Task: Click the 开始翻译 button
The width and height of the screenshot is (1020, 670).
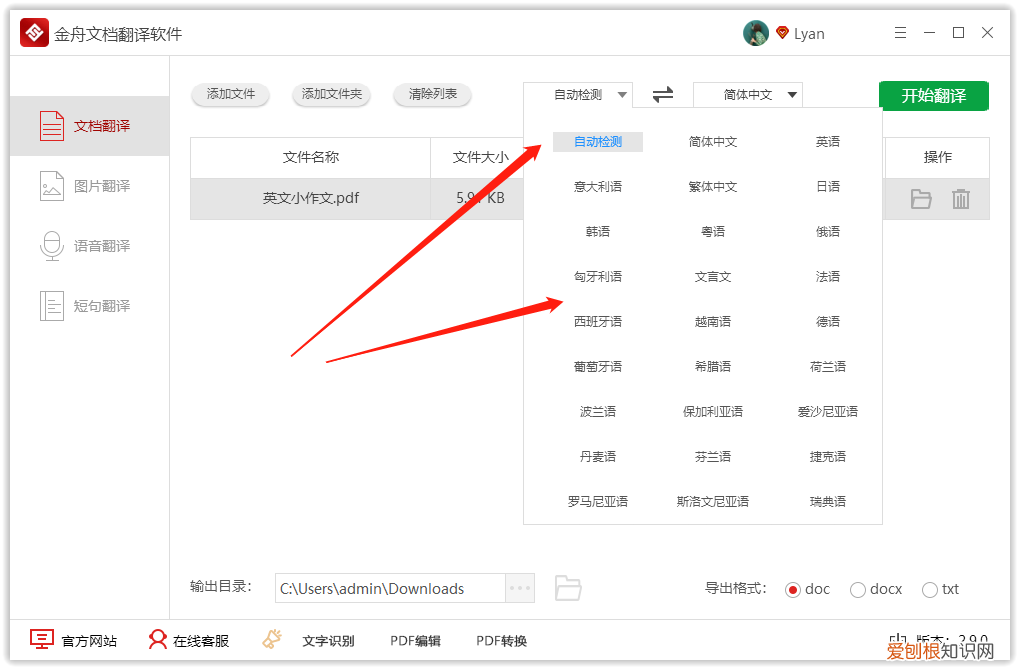Action: pyautogui.click(x=933, y=95)
